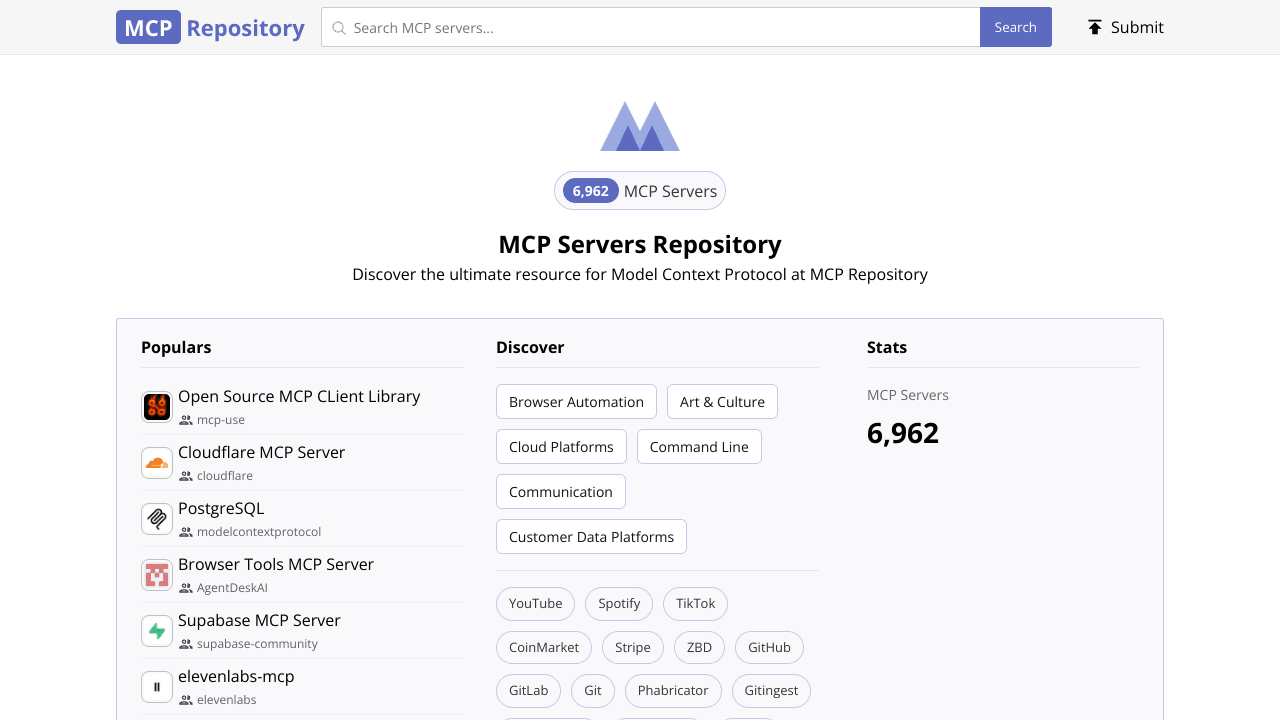Screen dimensions: 1280x720
Task: Click the Submit upload arrow icon
Action: [1095, 27]
